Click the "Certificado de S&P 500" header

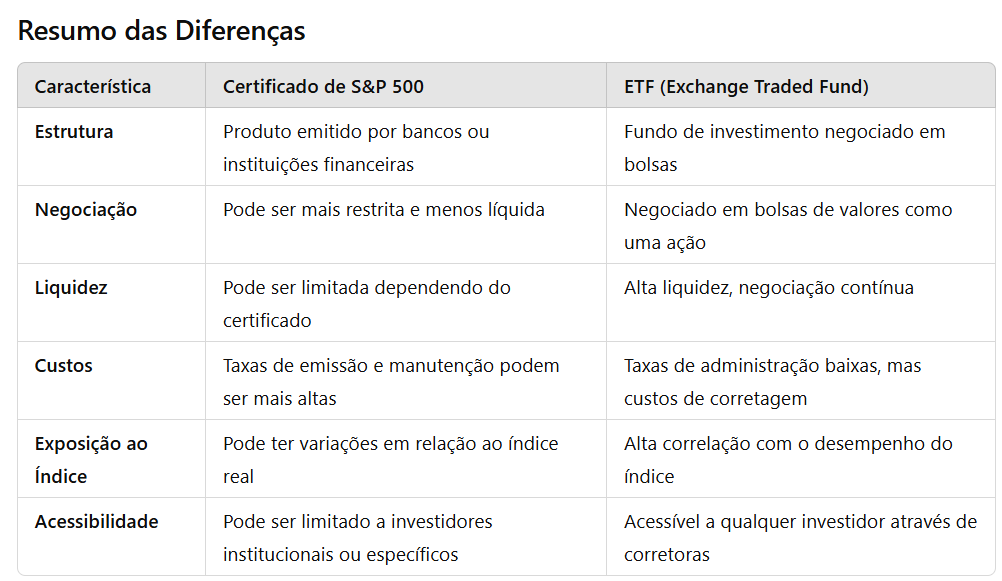click(323, 87)
